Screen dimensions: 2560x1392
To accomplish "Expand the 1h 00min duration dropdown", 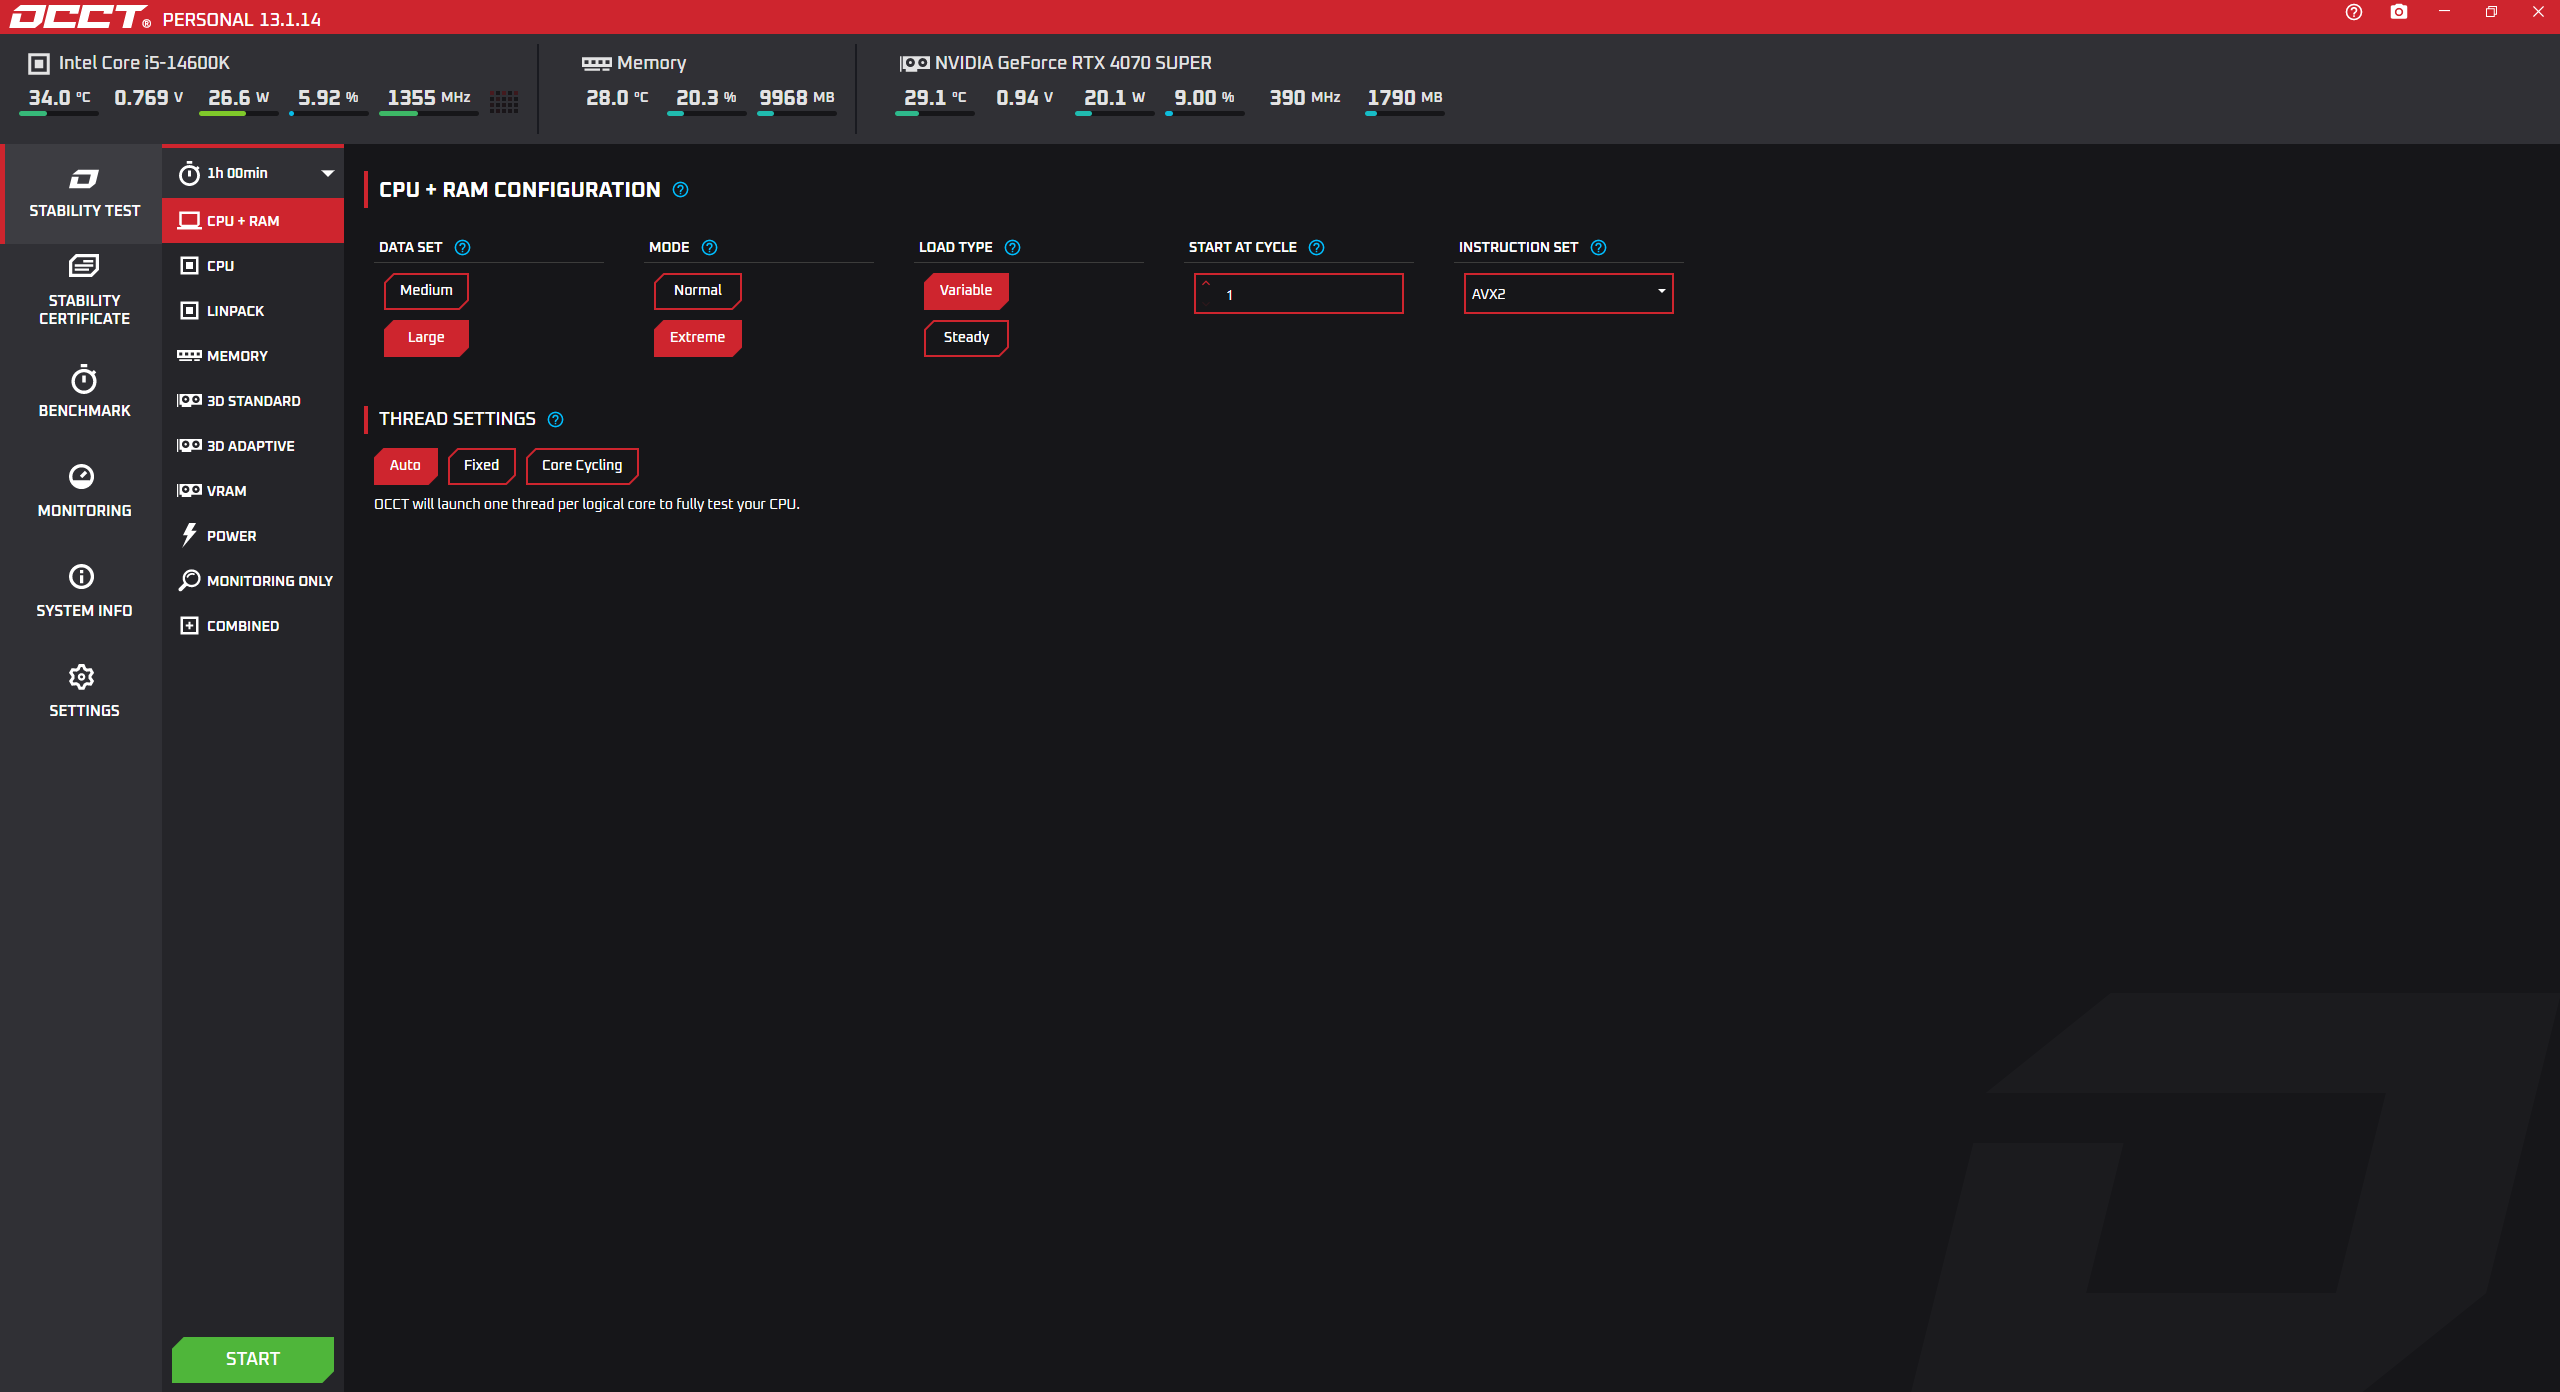I will tap(327, 174).
